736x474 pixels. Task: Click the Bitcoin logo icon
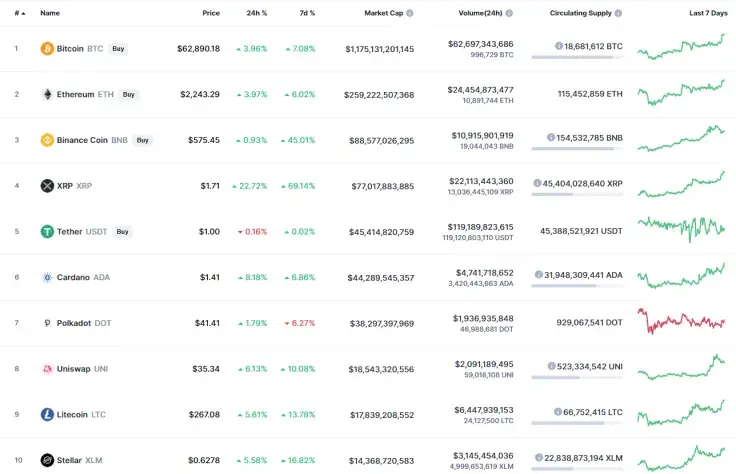[x=47, y=48]
